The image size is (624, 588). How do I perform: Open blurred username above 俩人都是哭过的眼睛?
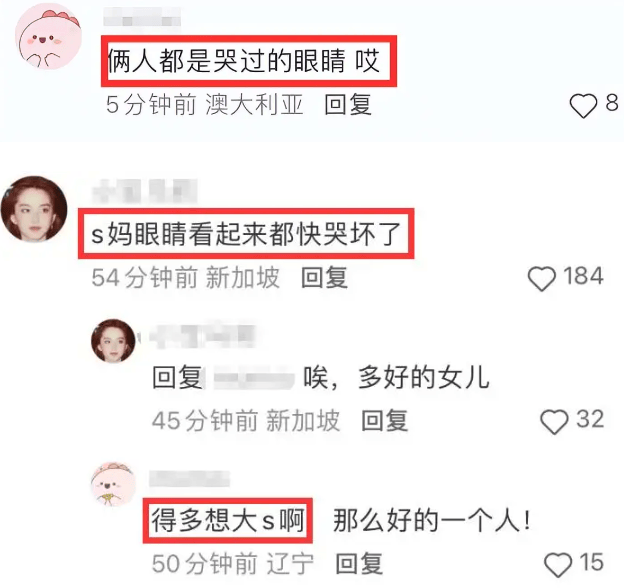tap(142, 18)
